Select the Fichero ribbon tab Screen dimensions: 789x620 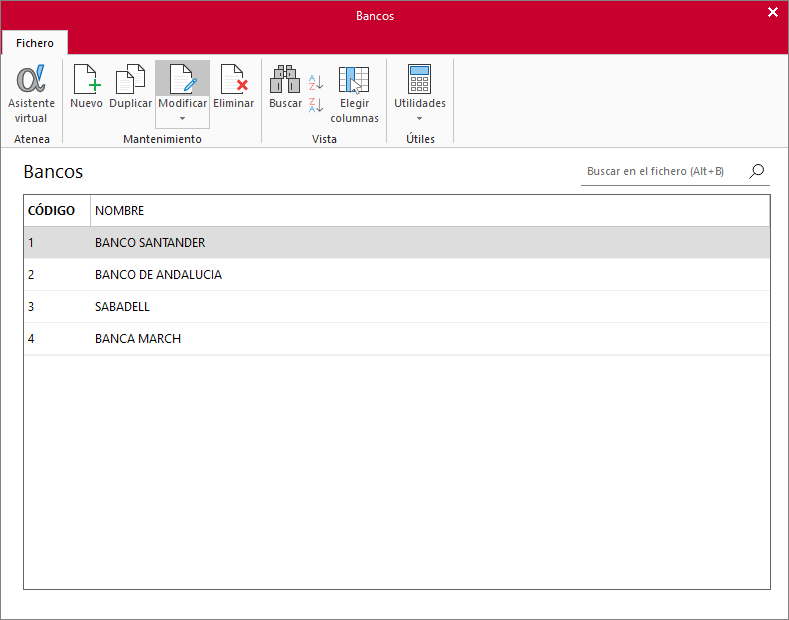click(x=35, y=43)
